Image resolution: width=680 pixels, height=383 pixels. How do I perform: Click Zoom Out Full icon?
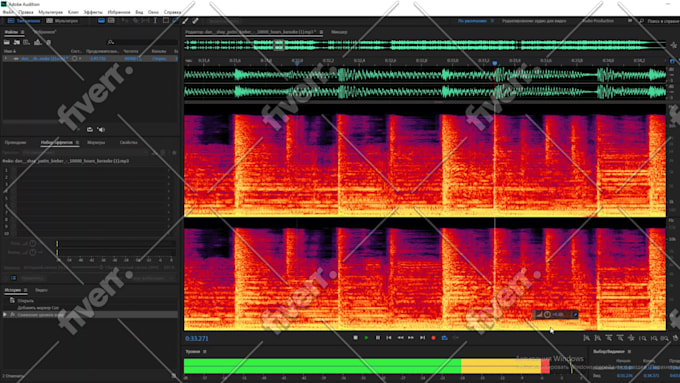[x=631, y=338]
